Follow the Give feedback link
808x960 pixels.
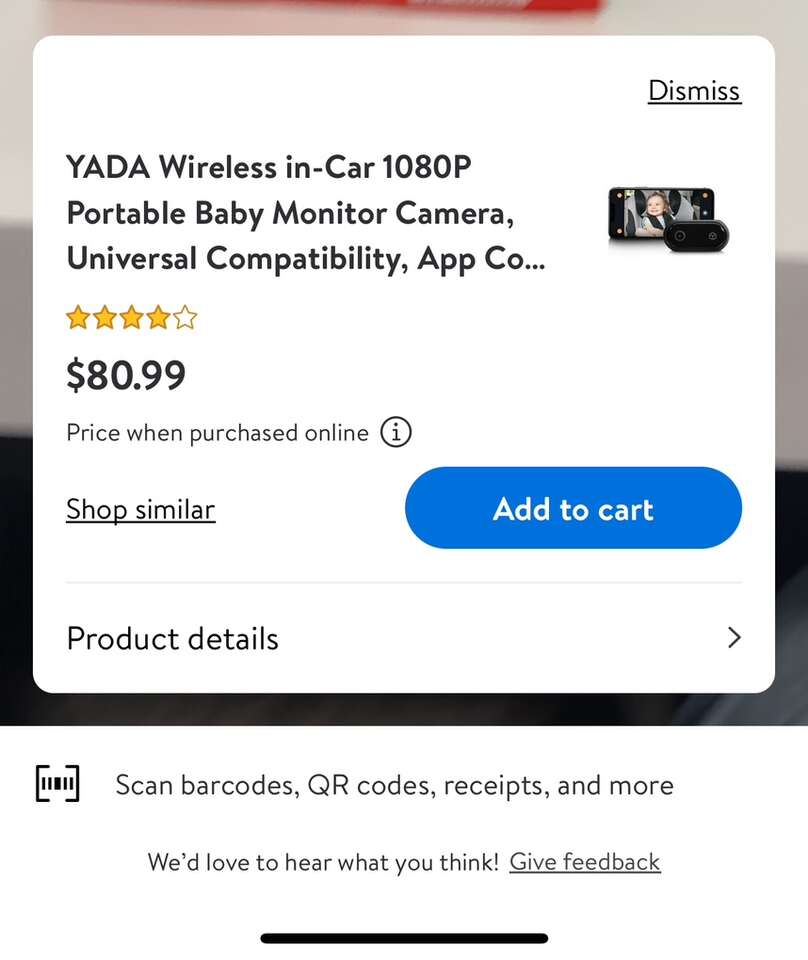click(x=585, y=862)
